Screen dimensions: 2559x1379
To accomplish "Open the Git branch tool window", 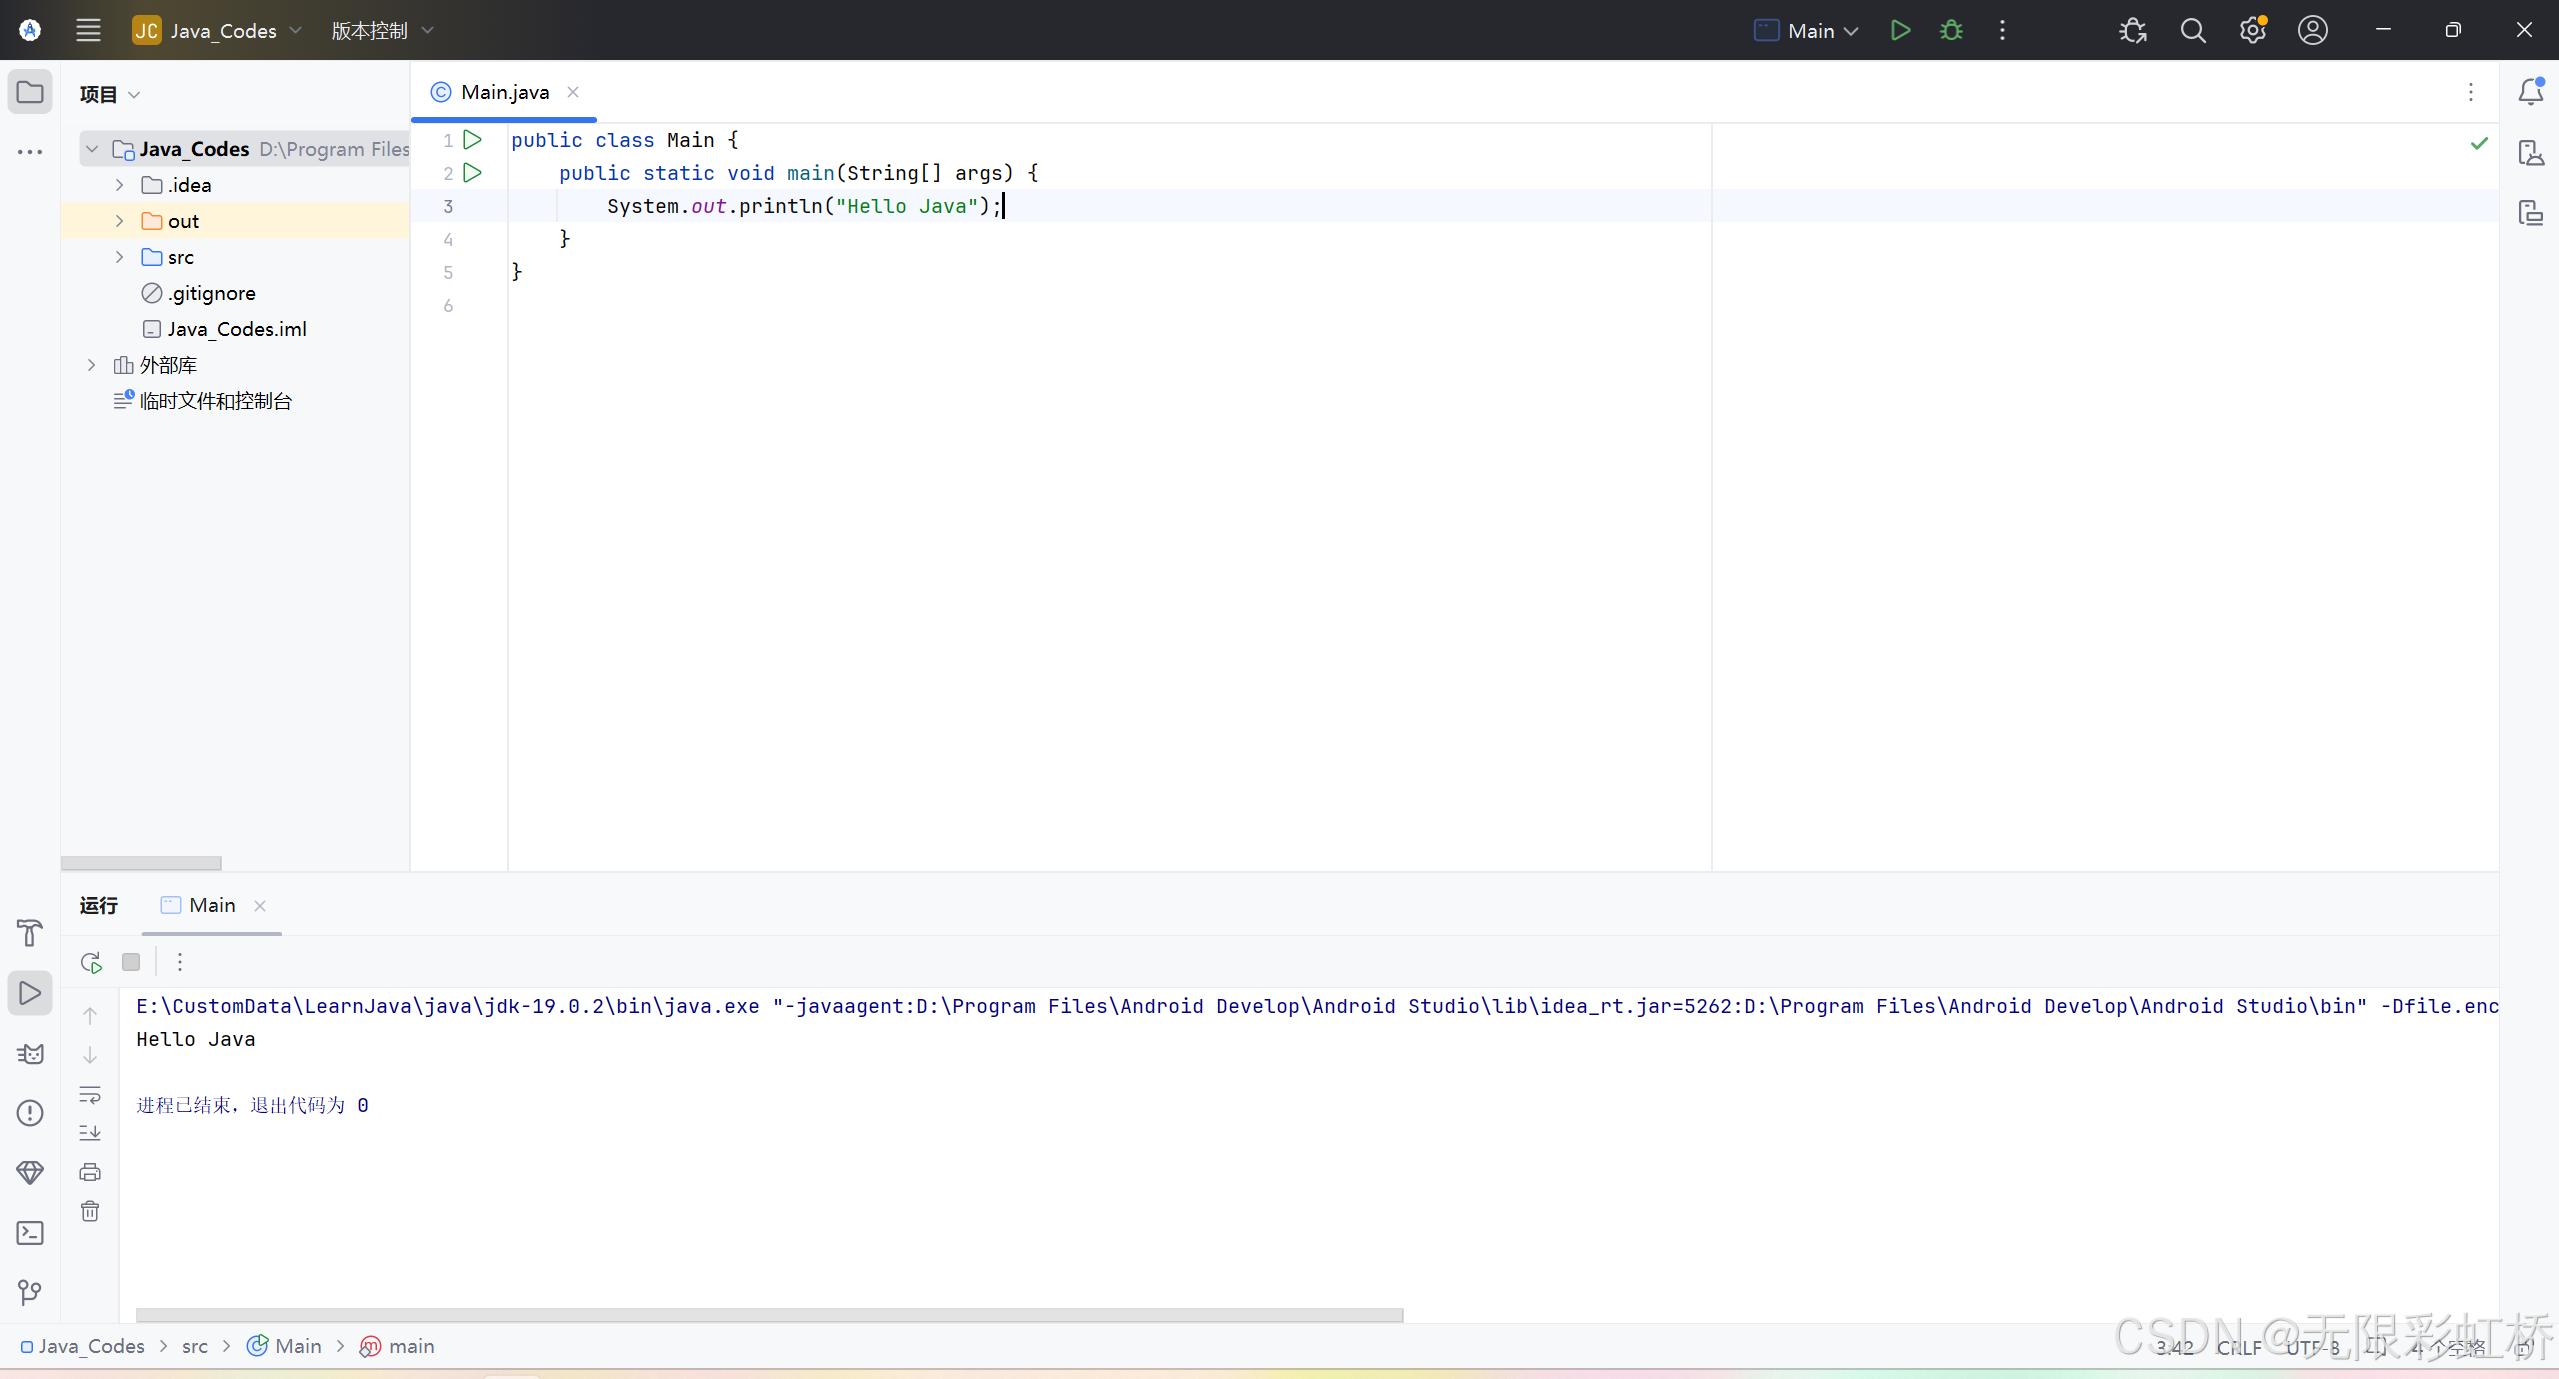I will [x=30, y=1292].
